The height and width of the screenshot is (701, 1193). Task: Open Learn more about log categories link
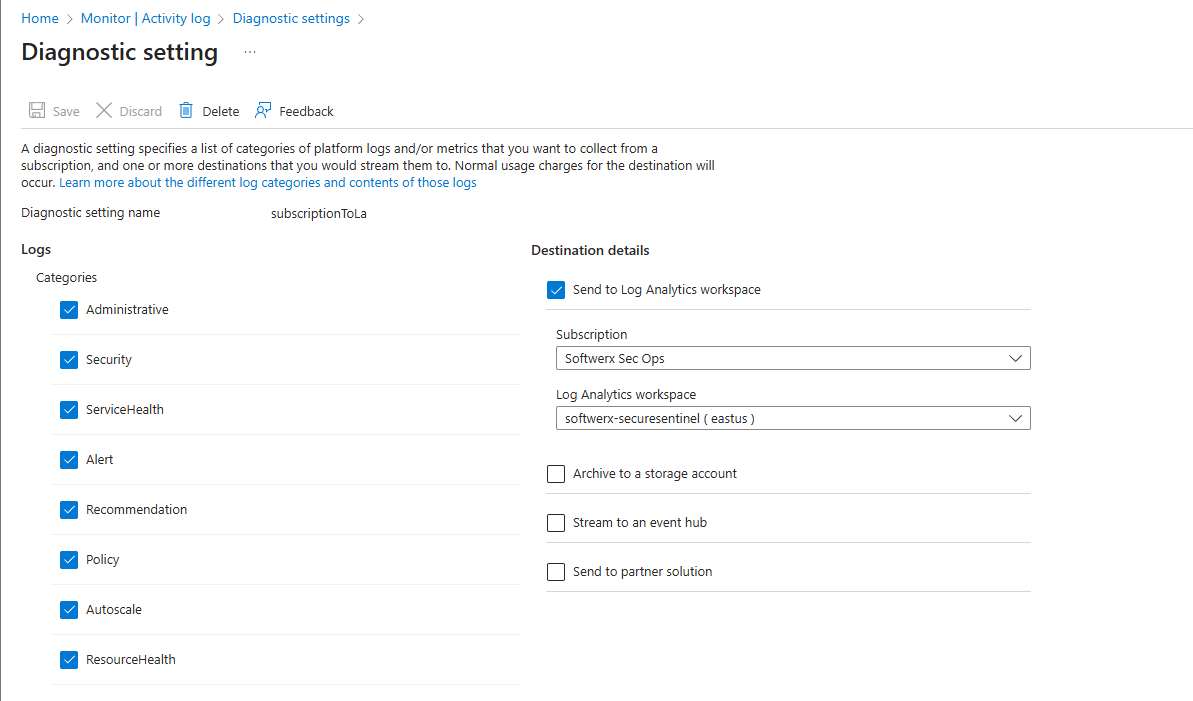[x=267, y=183]
